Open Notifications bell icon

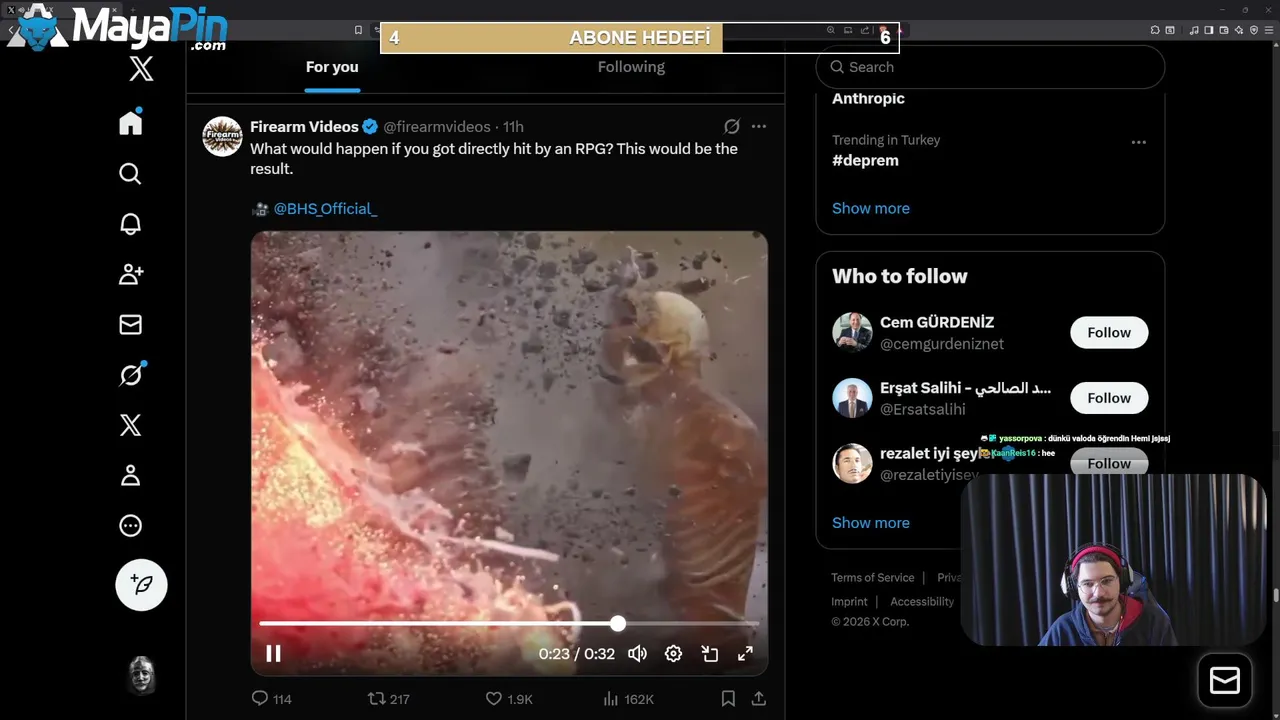[x=131, y=224]
